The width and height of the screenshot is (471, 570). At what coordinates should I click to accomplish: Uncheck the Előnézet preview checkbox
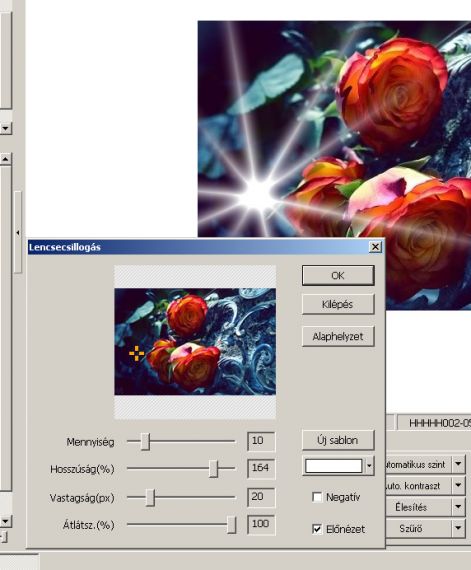[x=317, y=529]
